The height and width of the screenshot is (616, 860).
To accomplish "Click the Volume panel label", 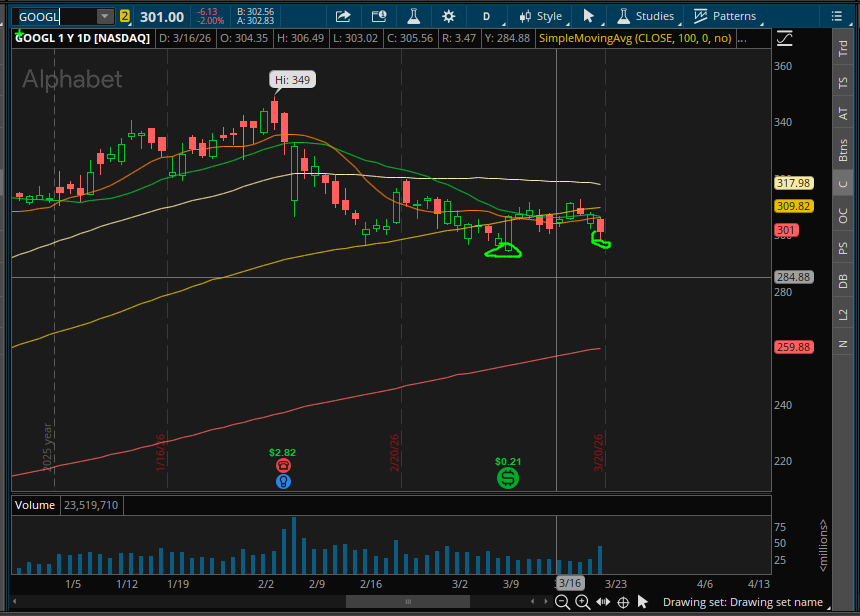I will point(35,505).
